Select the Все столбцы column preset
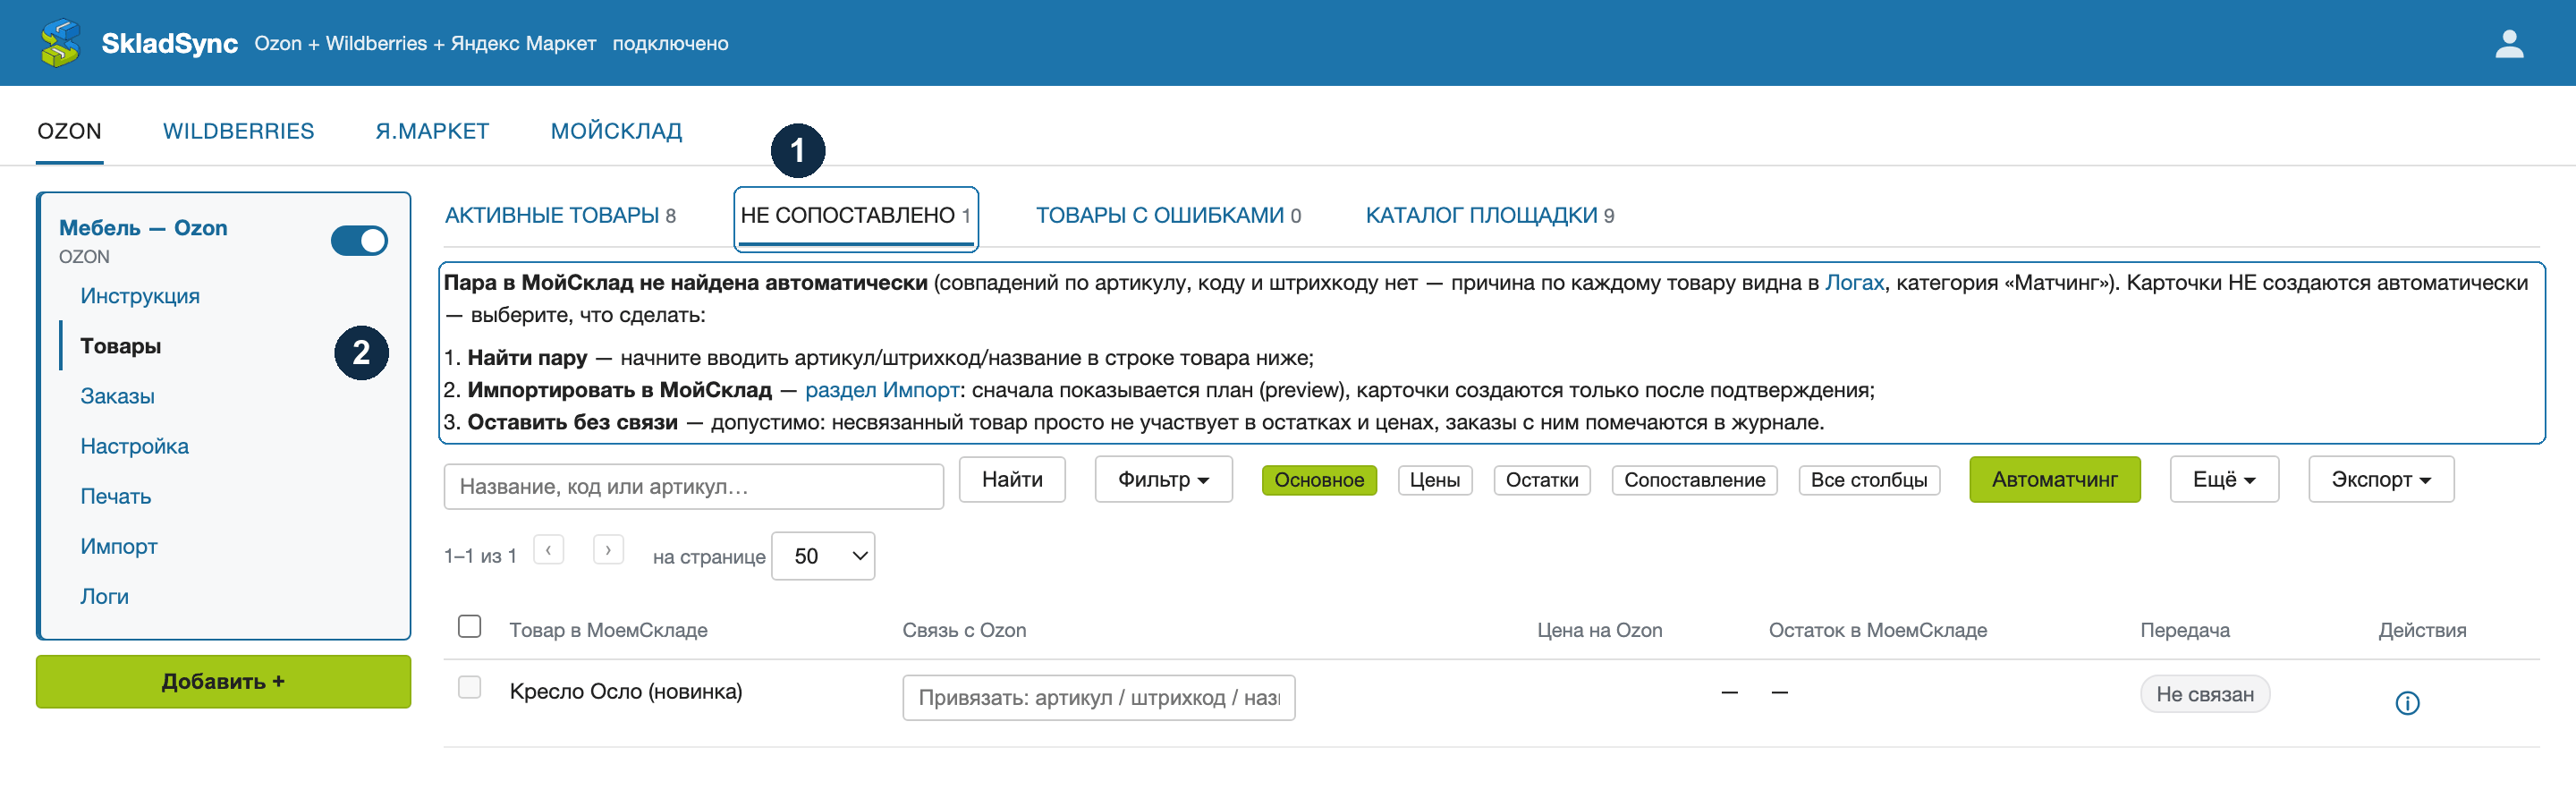This screenshot has width=2576, height=798. point(1869,480)
